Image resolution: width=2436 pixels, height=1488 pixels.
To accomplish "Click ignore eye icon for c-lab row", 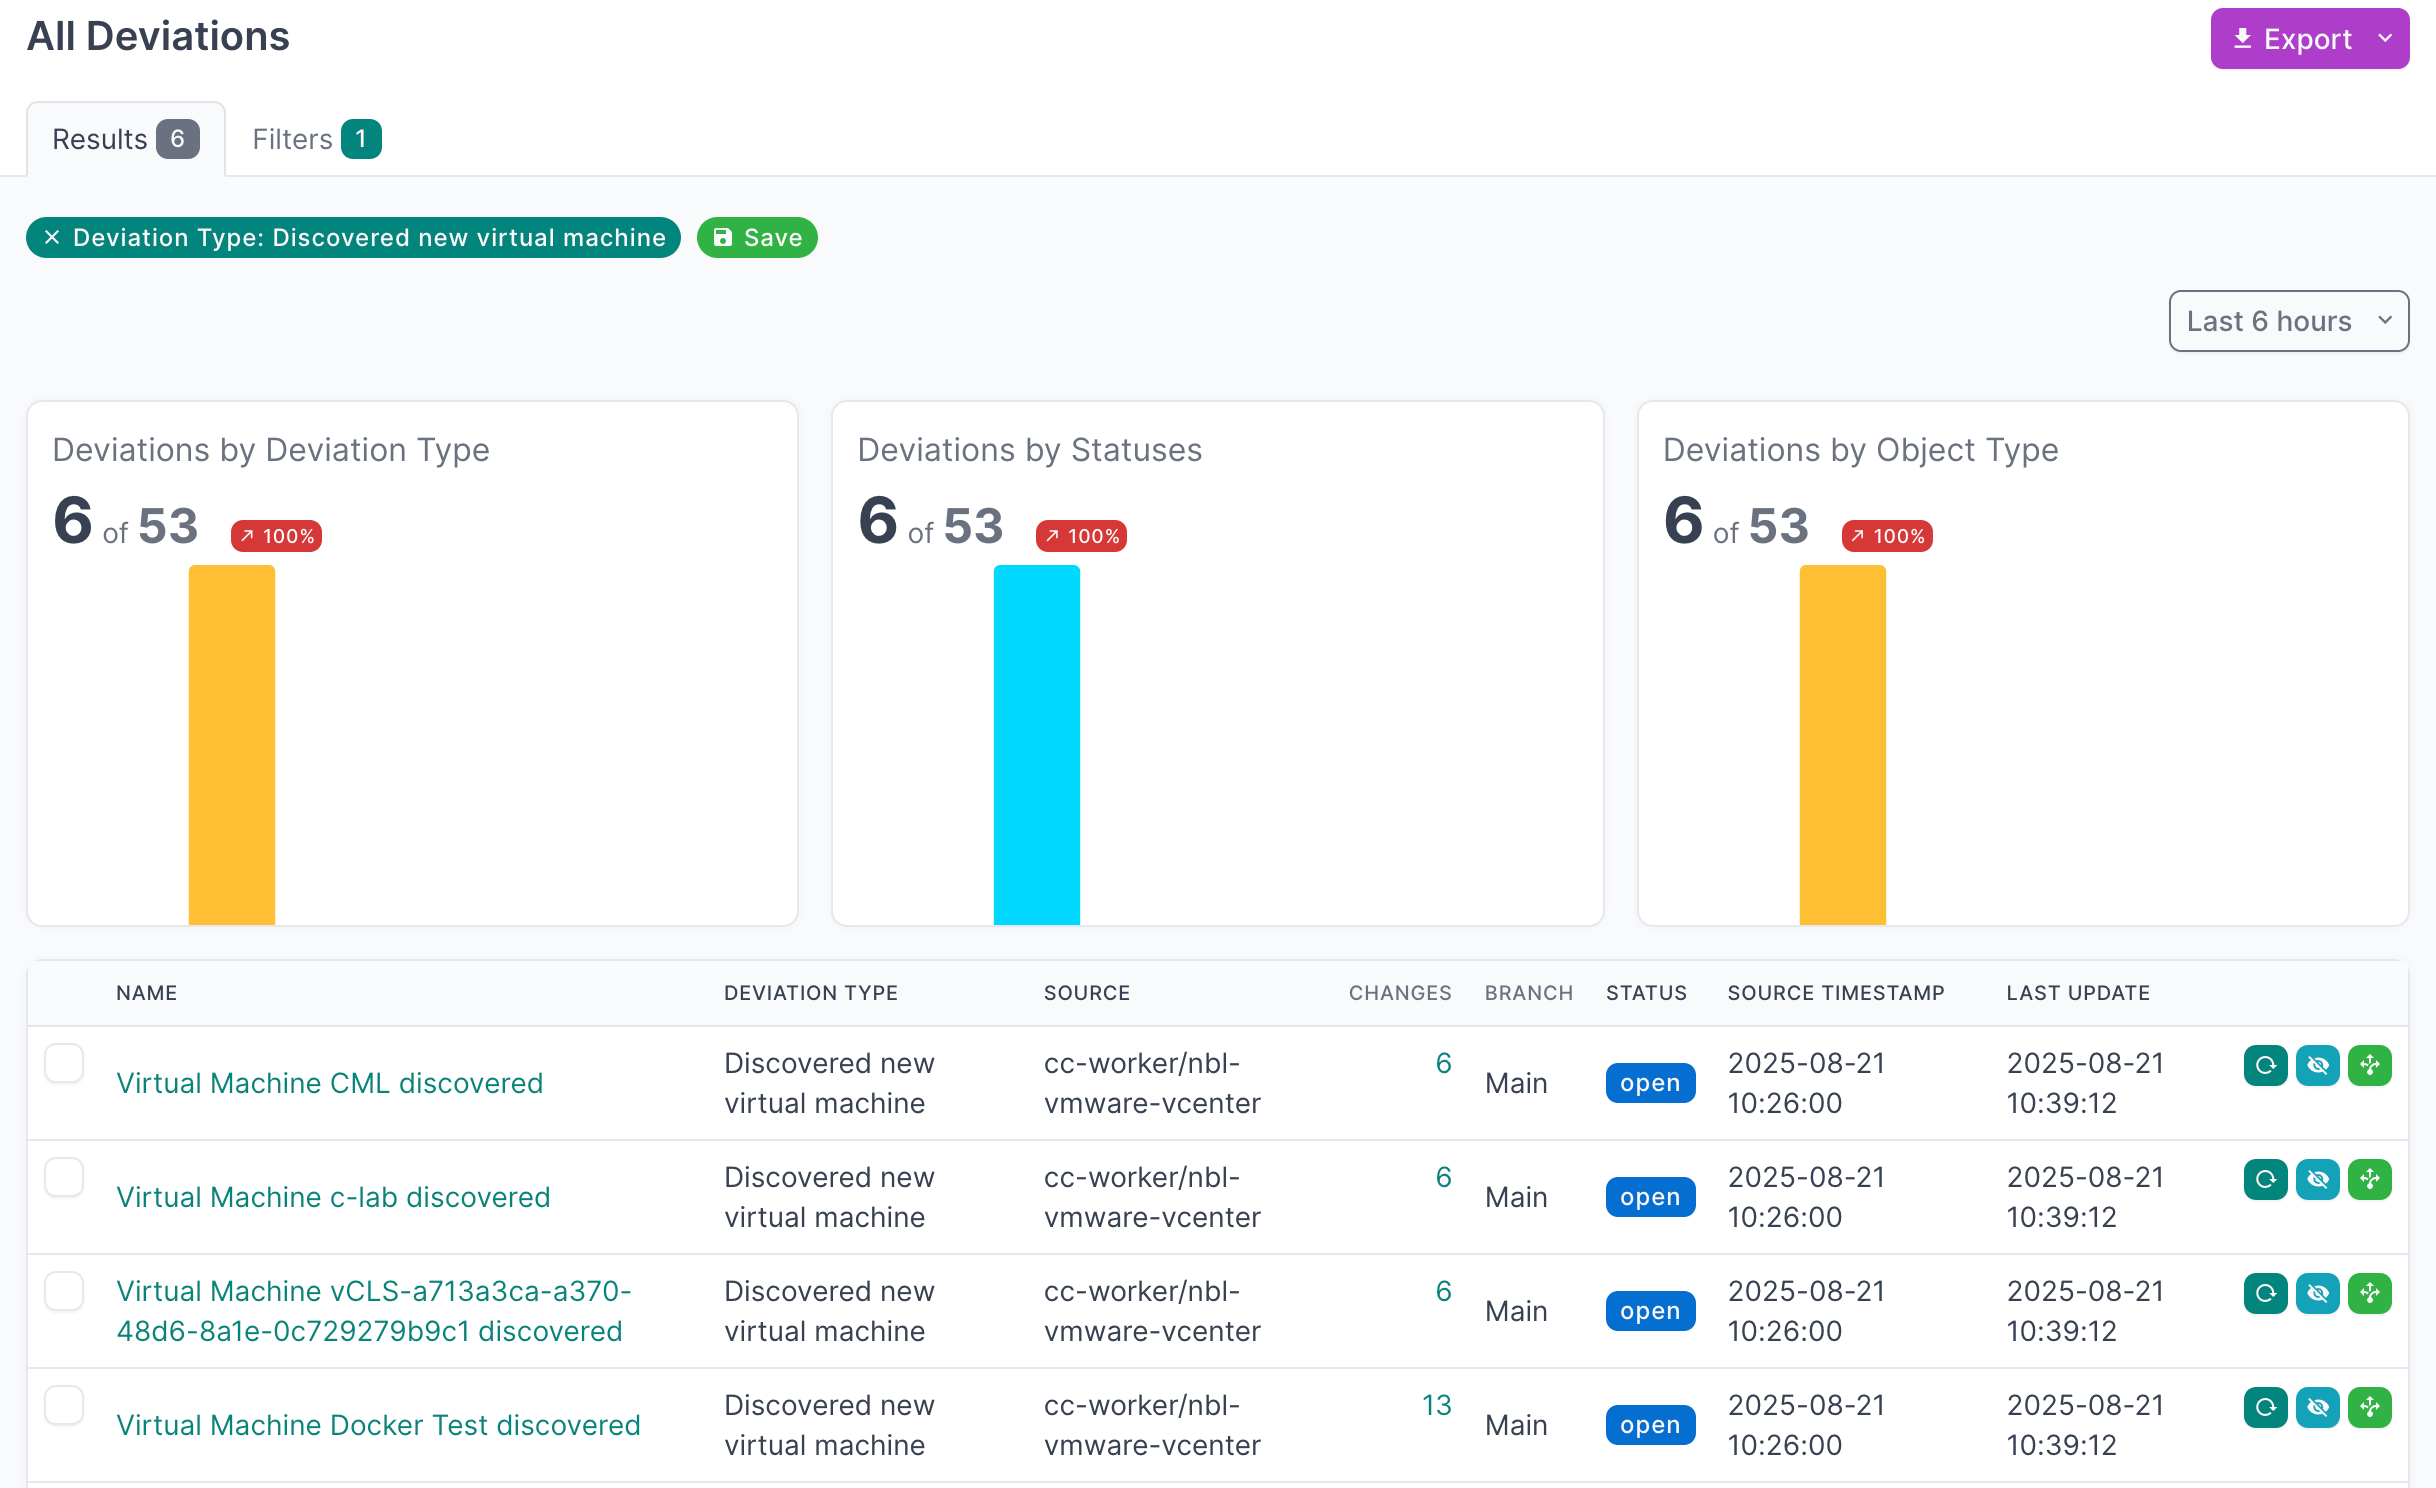I will 2317,1179.
